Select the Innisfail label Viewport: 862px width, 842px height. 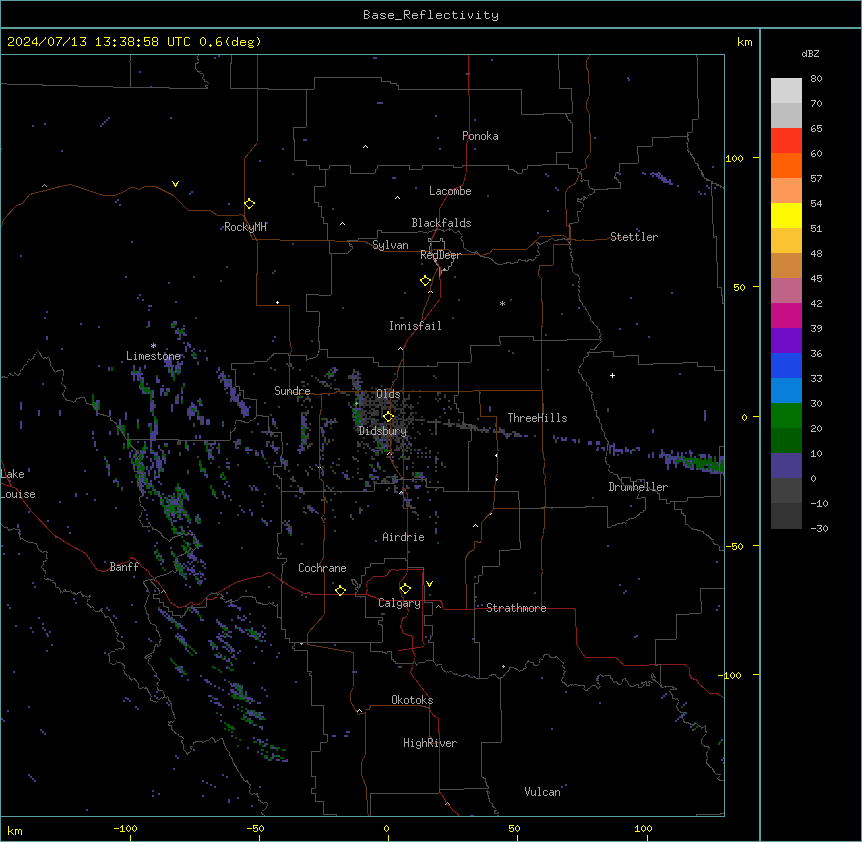coord(415,326)
